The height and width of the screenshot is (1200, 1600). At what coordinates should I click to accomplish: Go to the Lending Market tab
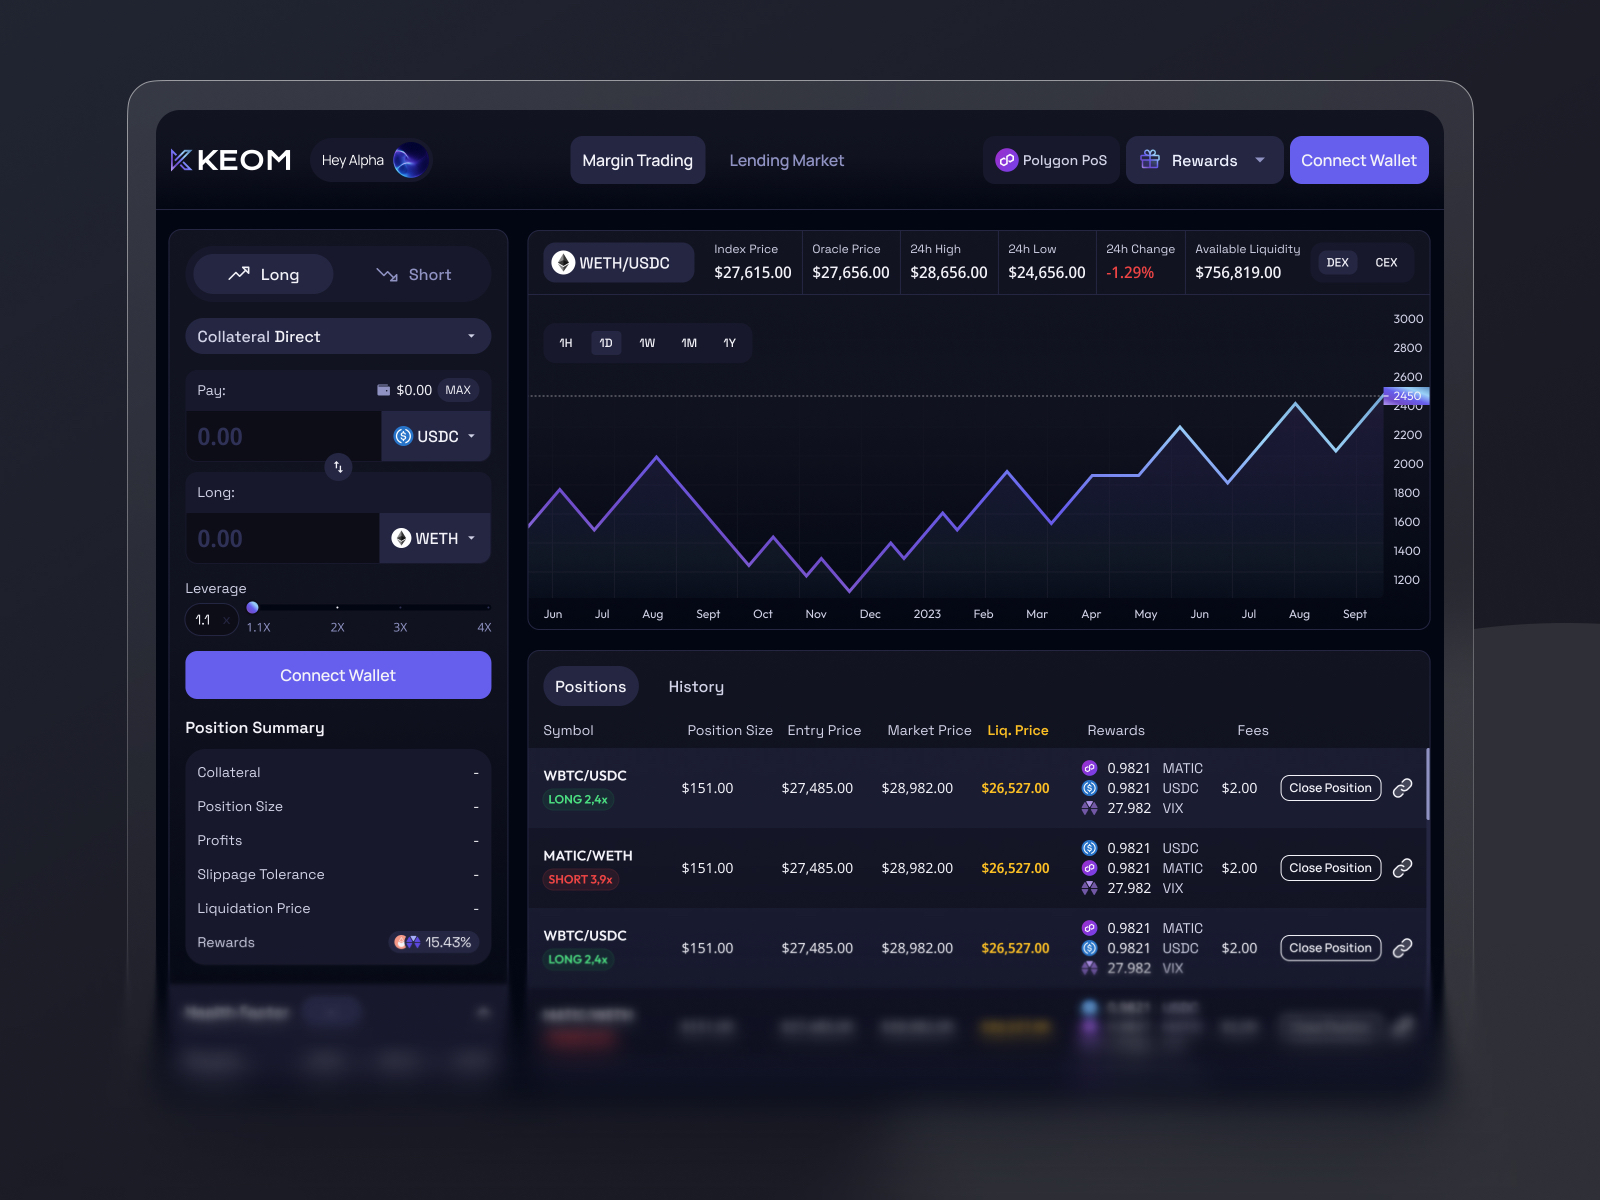click(786, 160)
